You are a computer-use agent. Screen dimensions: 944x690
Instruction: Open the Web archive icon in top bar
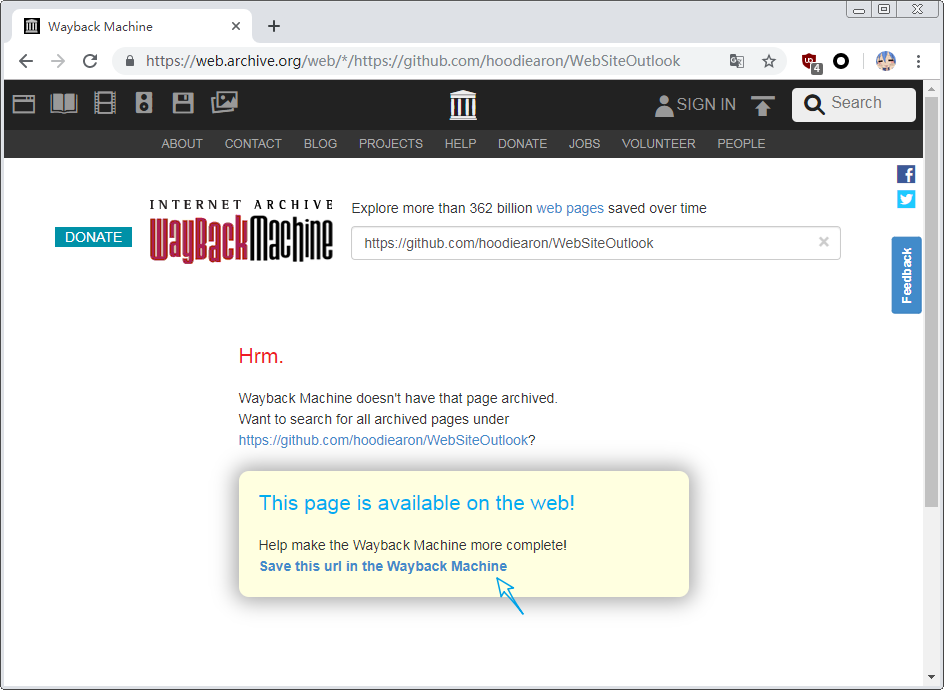[x=24, y=104]
